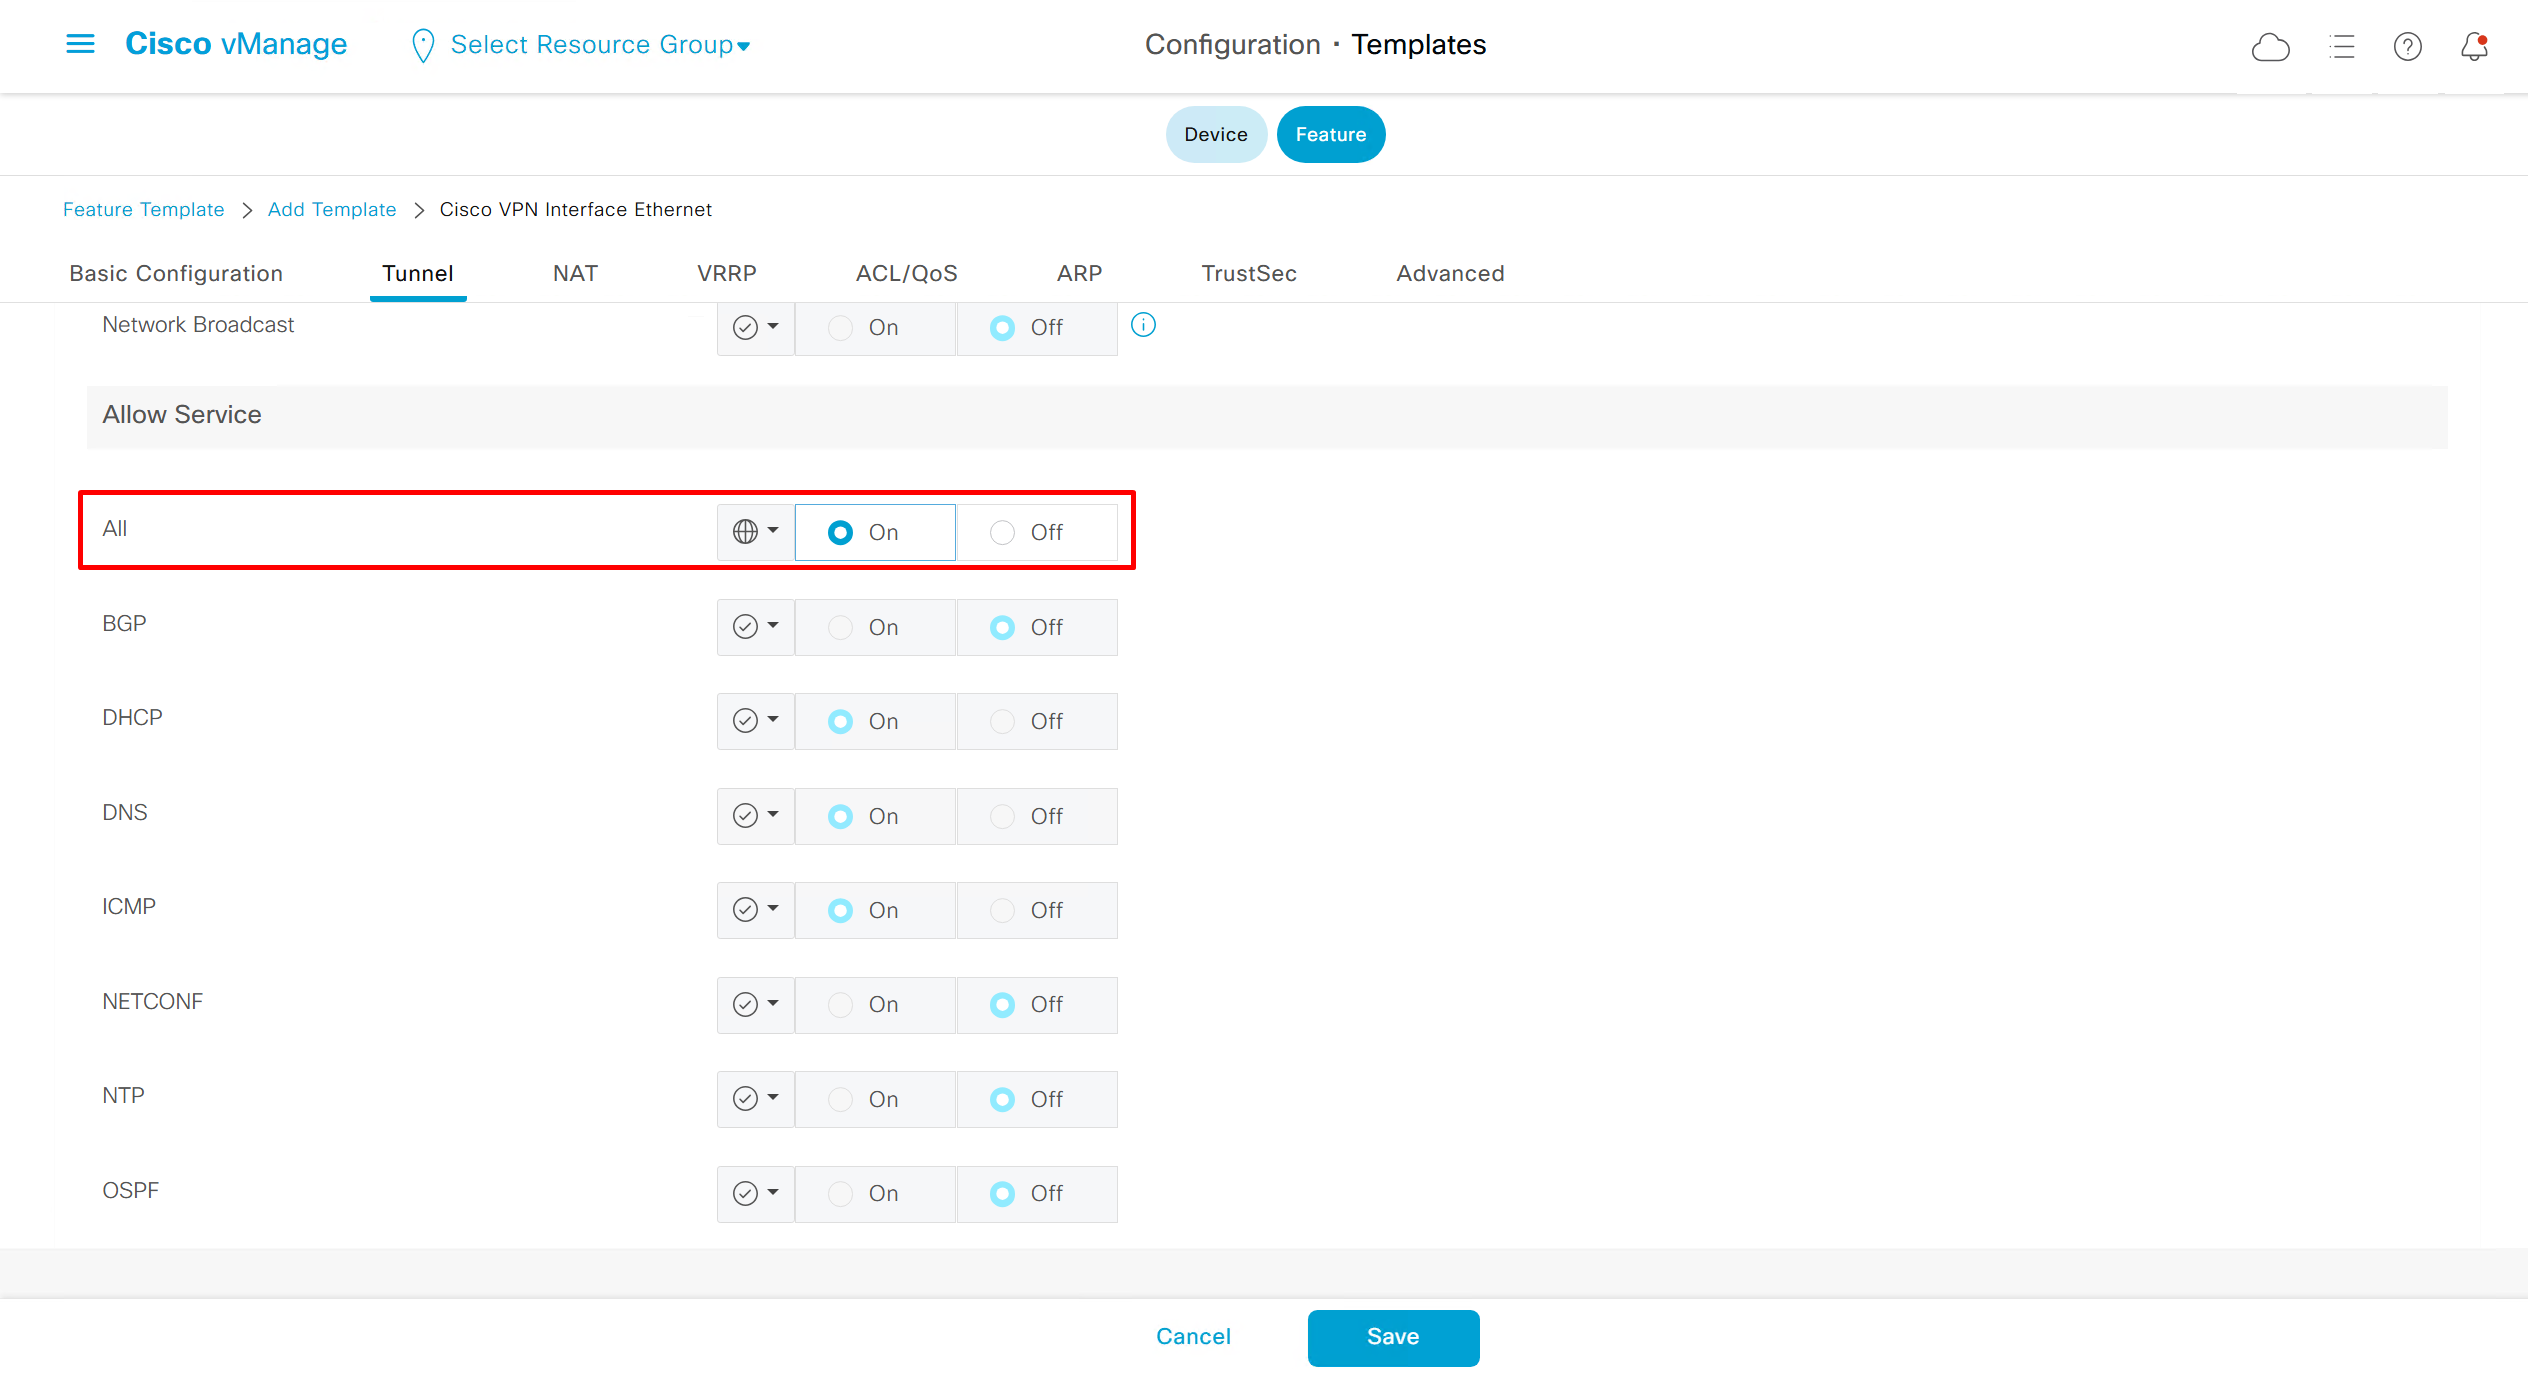Open the task list icon in header

click(x=2341, y=47)
